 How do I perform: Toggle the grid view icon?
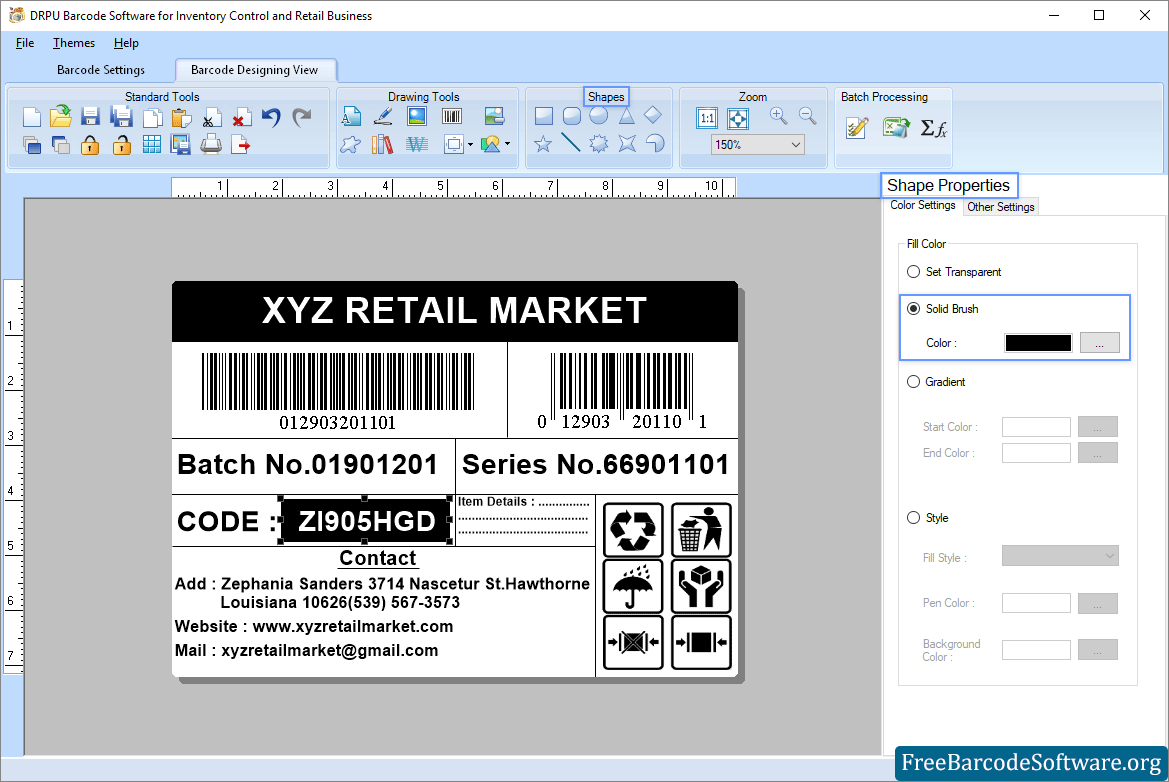click(x=151, y=145)
